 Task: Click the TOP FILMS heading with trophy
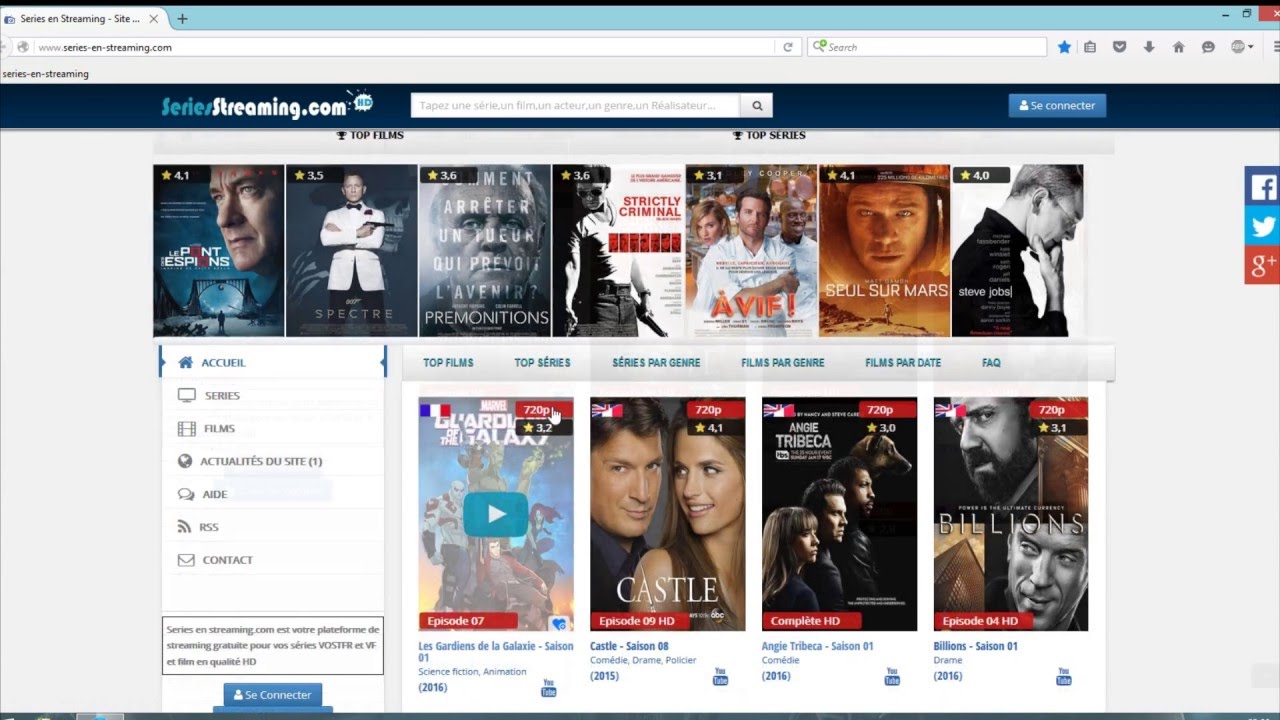(370, 135)
